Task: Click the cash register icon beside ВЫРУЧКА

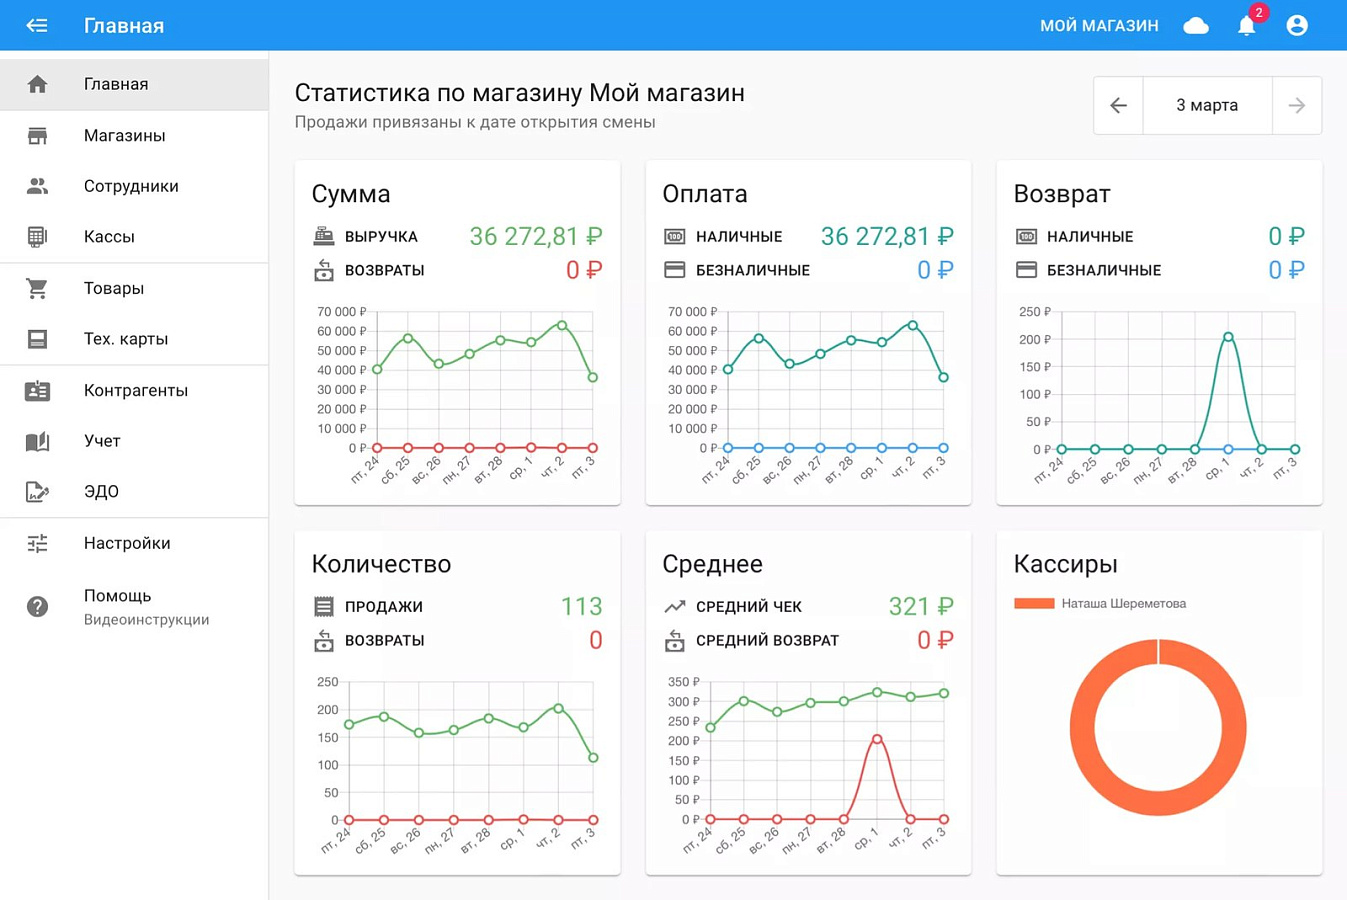Action: pos(324,236)
